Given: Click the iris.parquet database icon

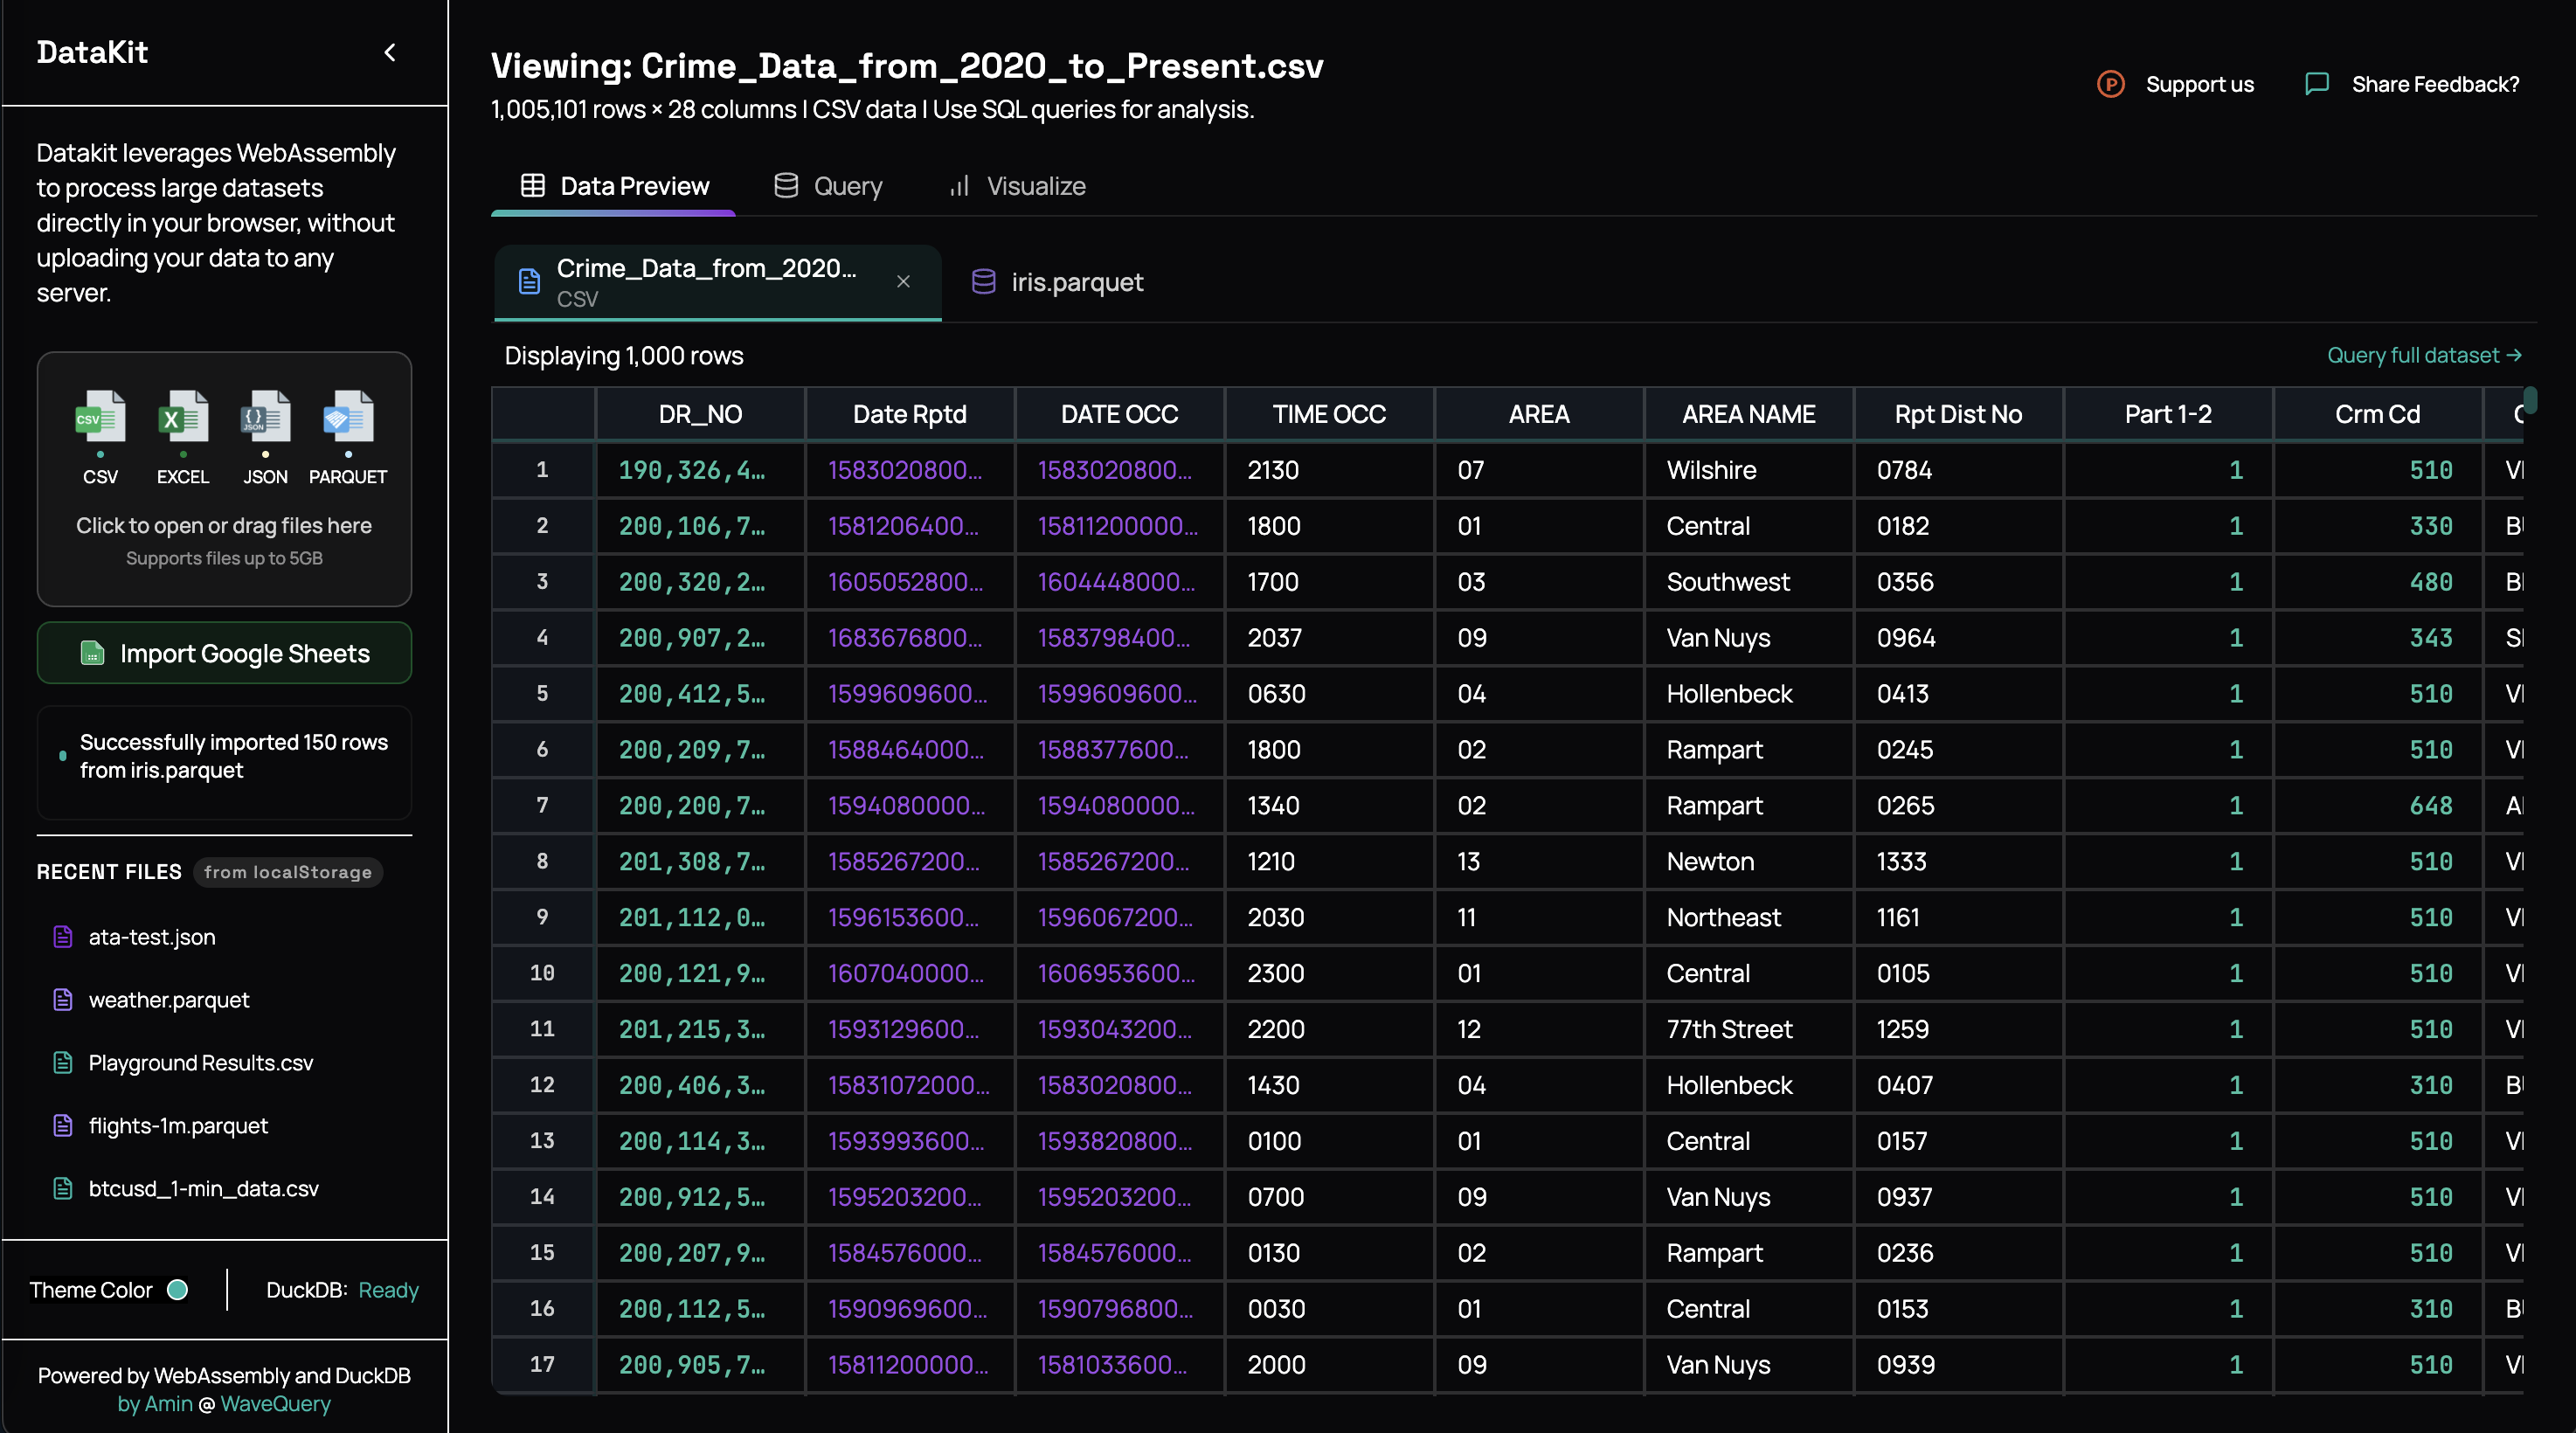Looking at the screenshot, I should [983, 282].
